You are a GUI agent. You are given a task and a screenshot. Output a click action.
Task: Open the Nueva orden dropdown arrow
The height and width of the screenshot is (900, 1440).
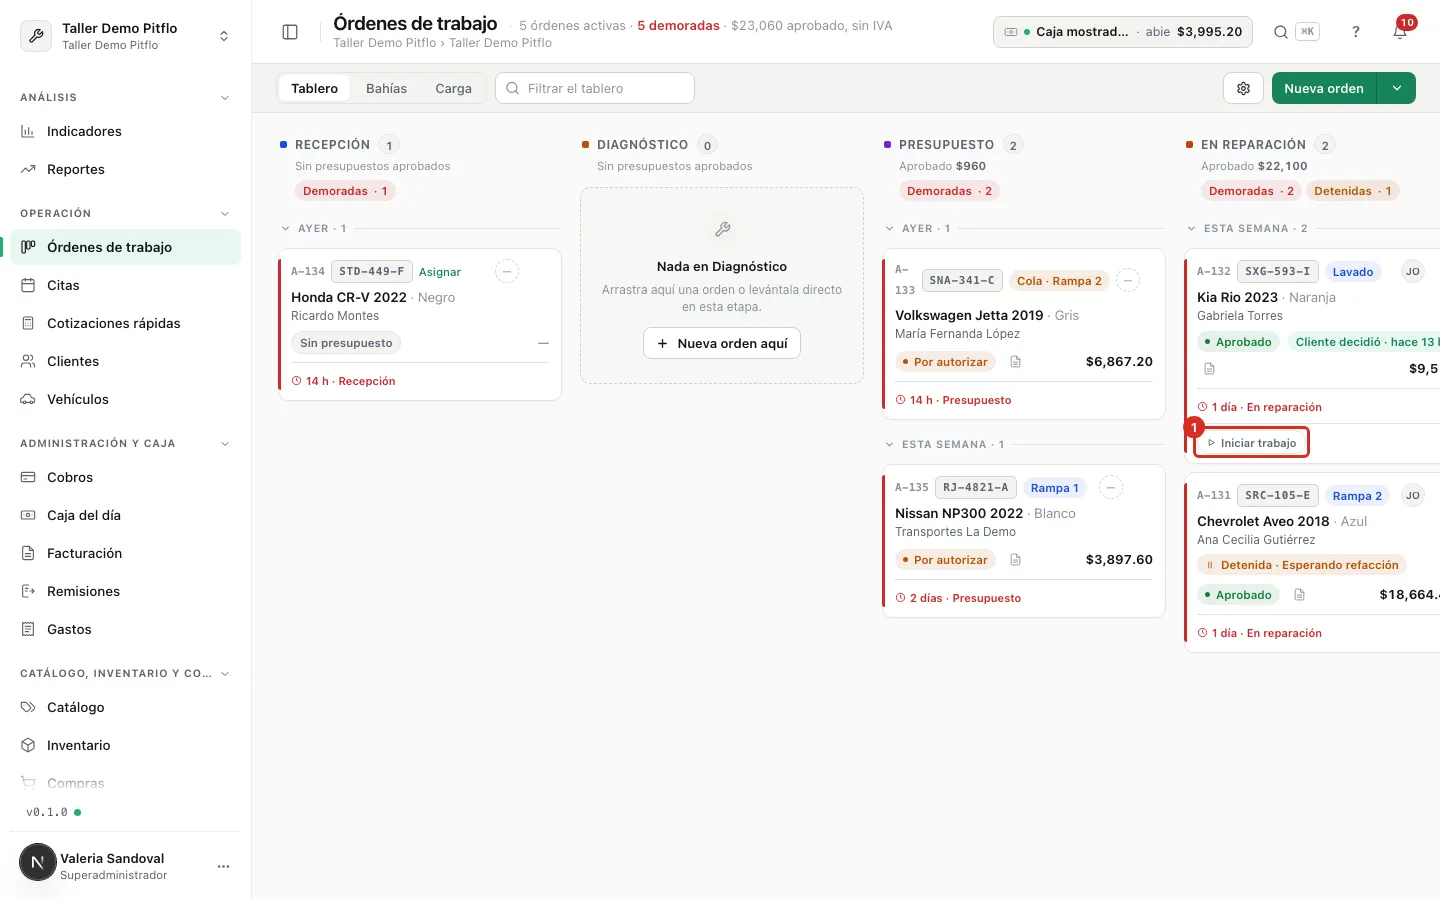[1396, 88]
